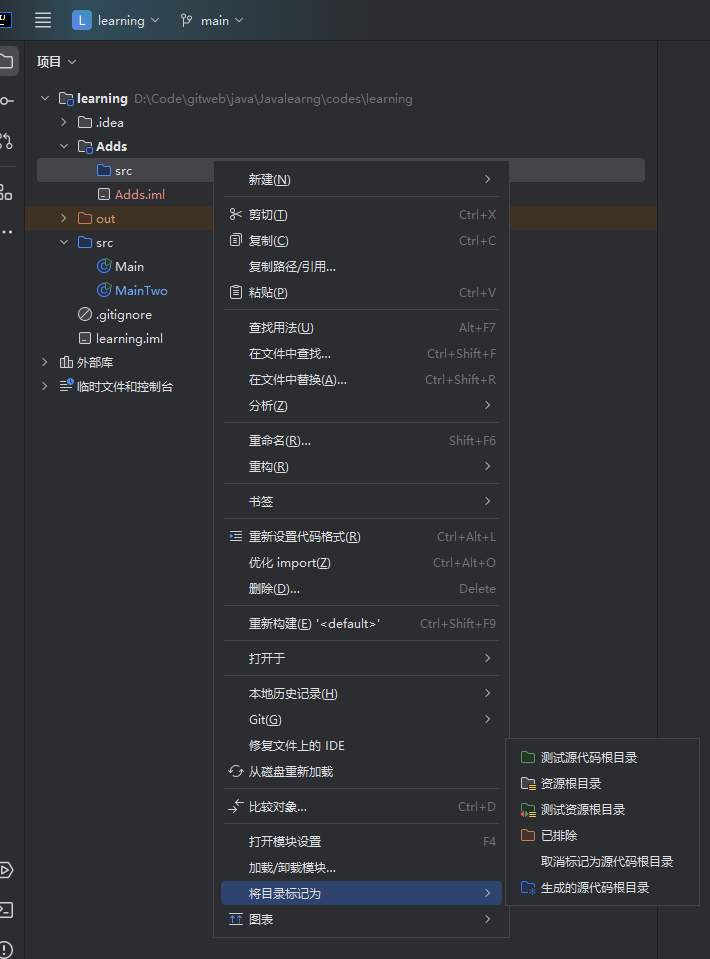Open the Project tool window icon
The width and height of the screenshot is (710, 959).
(6, 61)
